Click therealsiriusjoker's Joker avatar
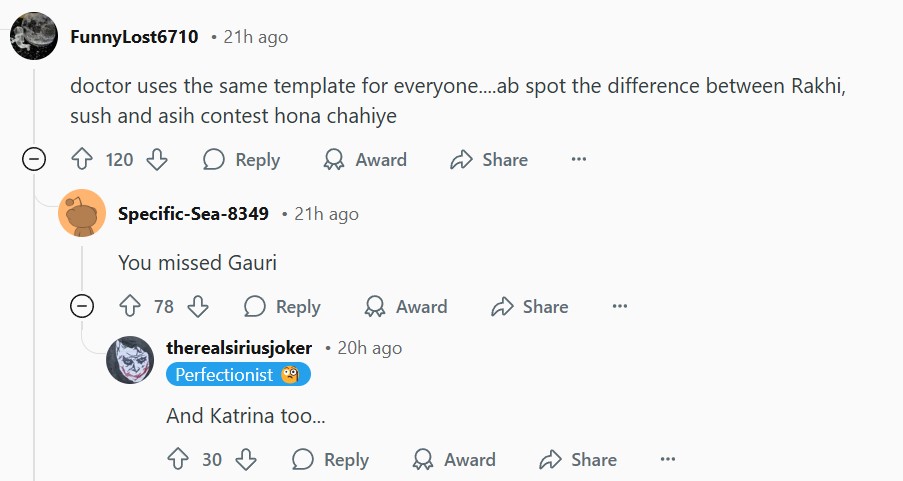 pyautogui.click(x=130, y=360)
